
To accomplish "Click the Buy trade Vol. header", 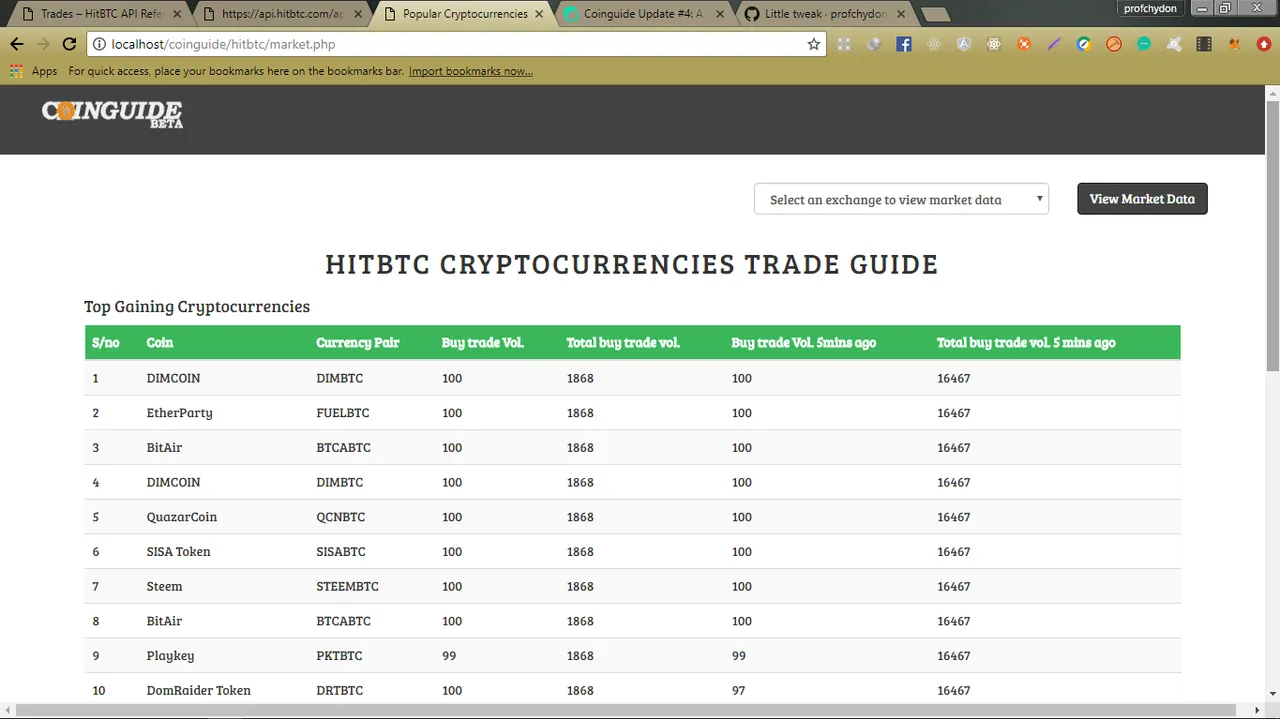I will click(482, 342).
